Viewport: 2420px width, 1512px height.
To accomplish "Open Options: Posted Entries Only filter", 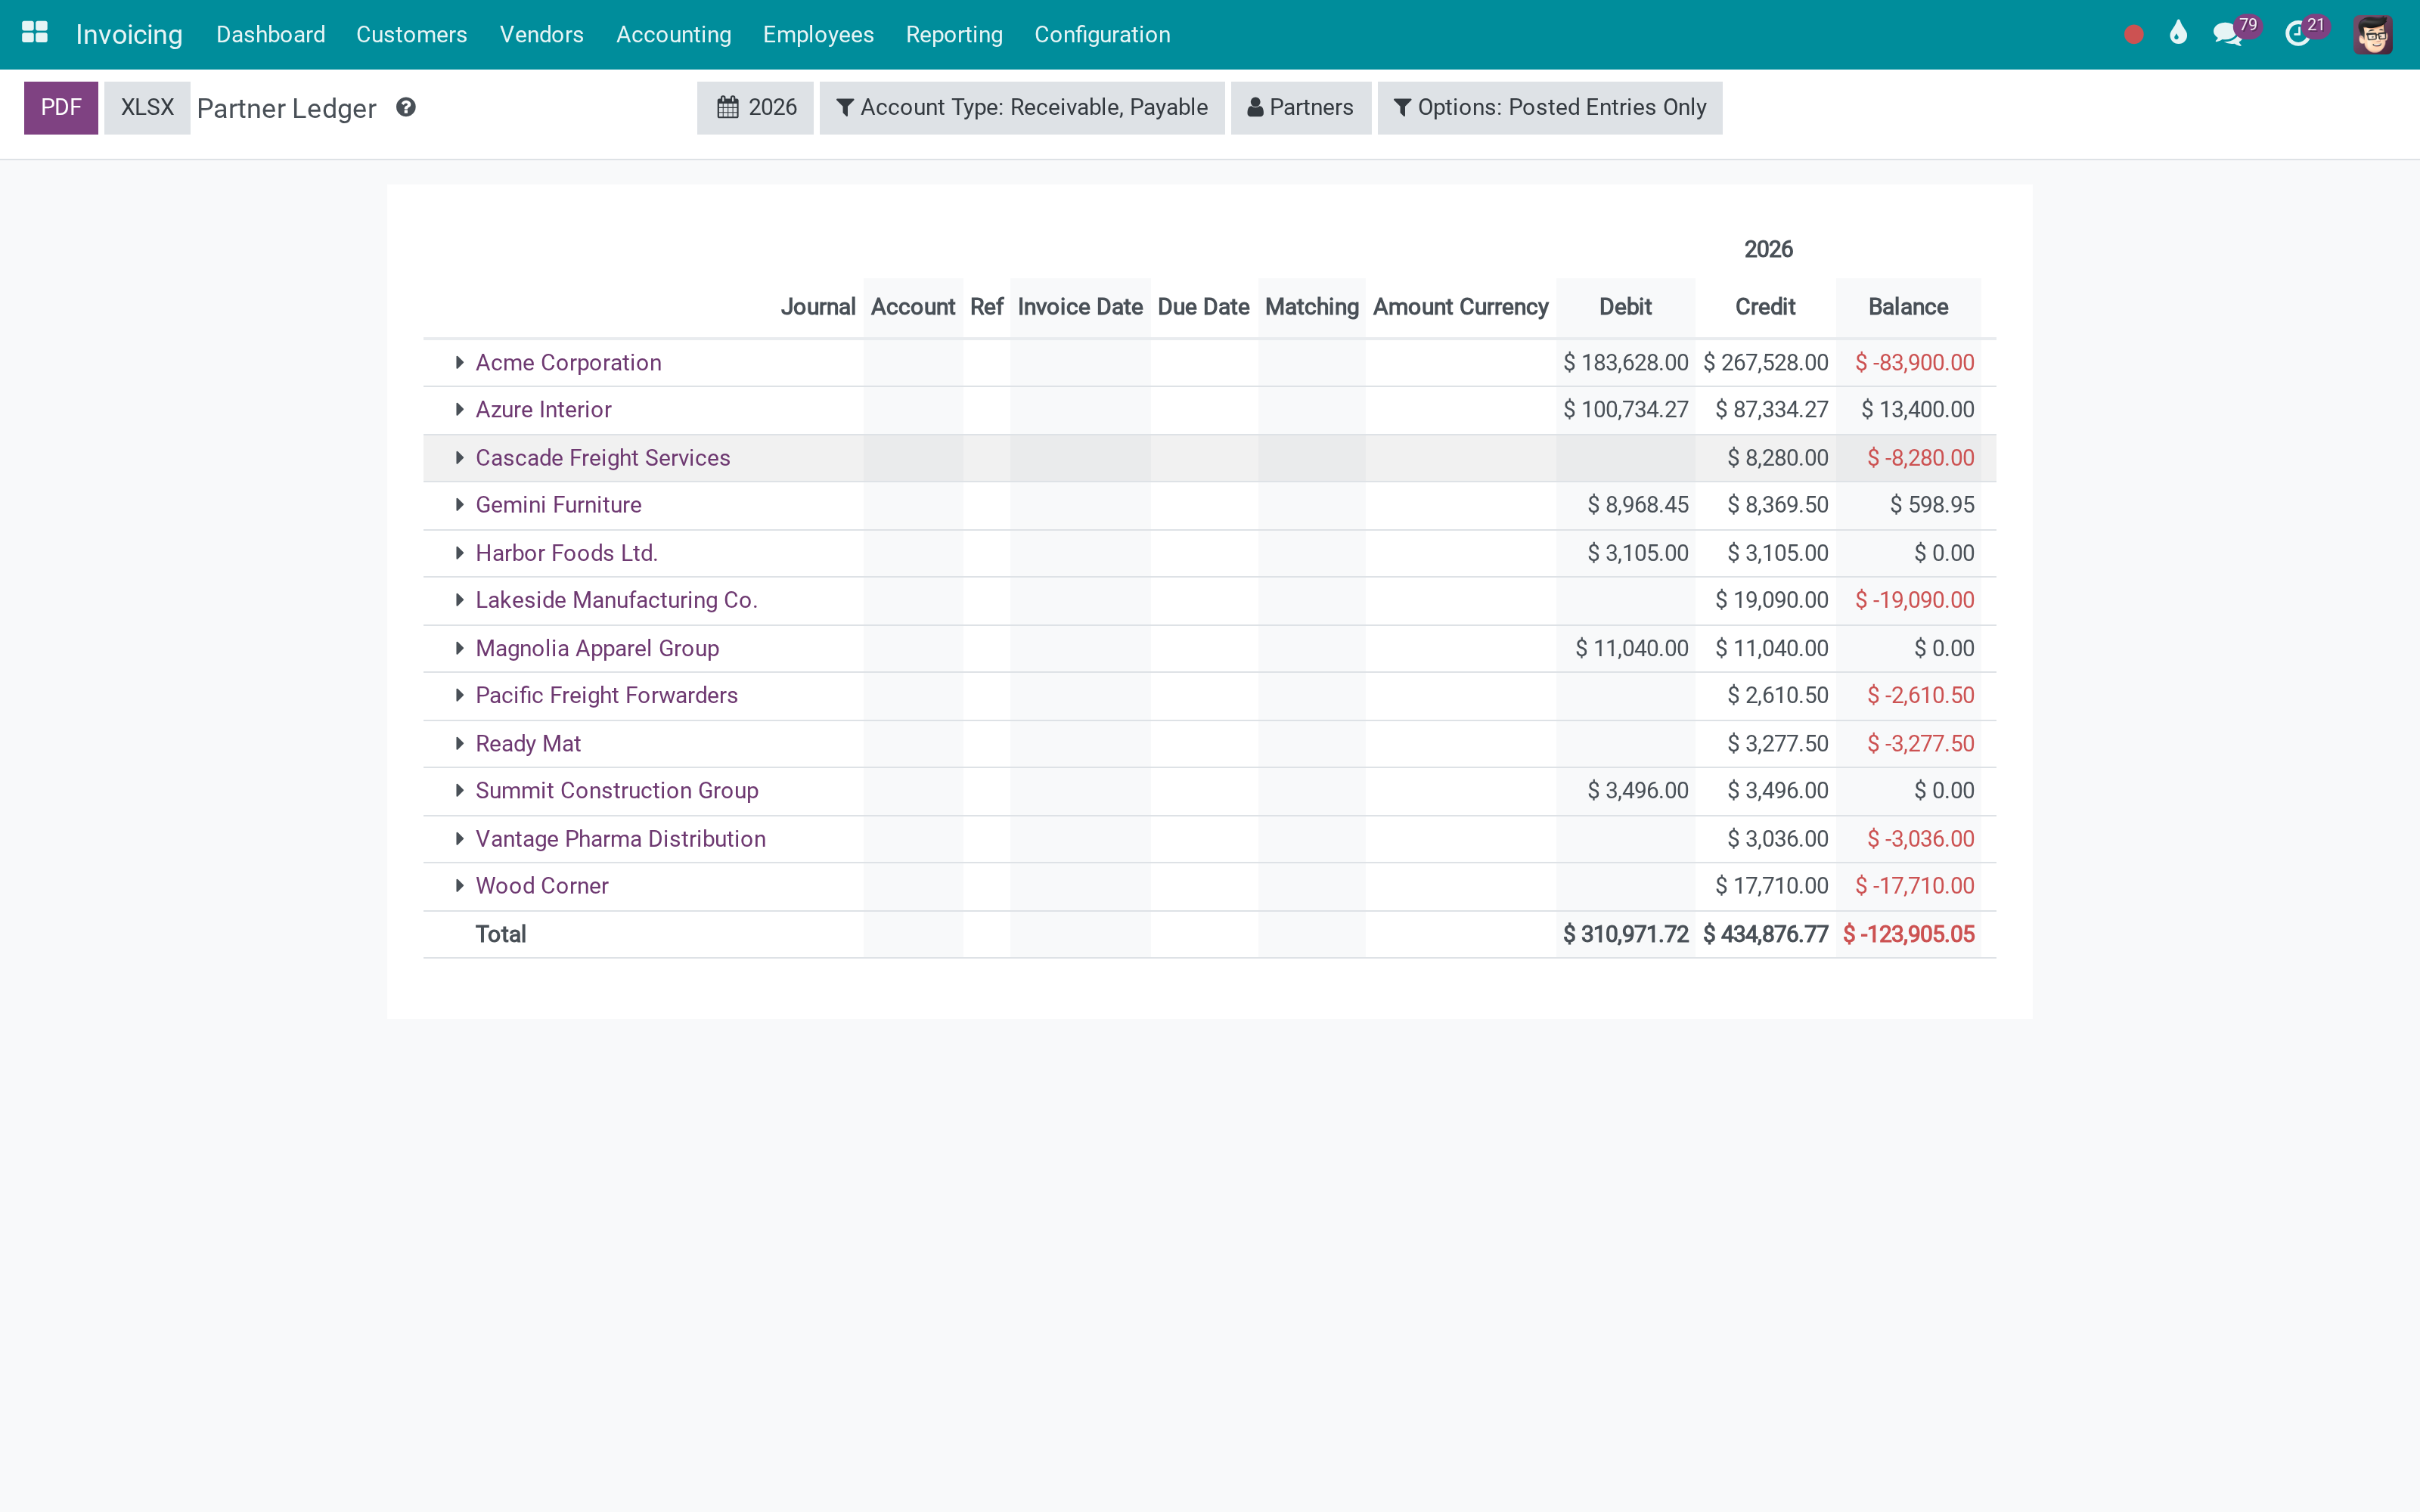I will pyautogui.click(x=1549, y=107).
